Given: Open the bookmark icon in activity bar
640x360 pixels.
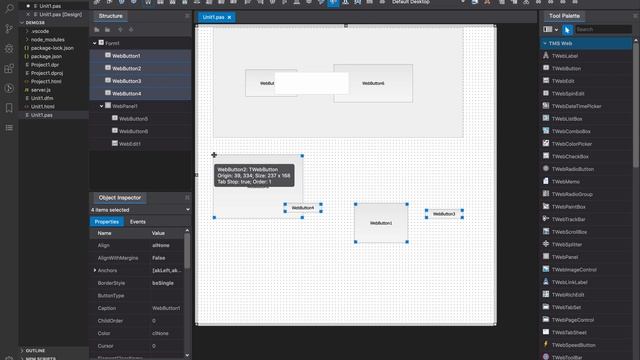Looking at the screenshot, I should 9,108.
